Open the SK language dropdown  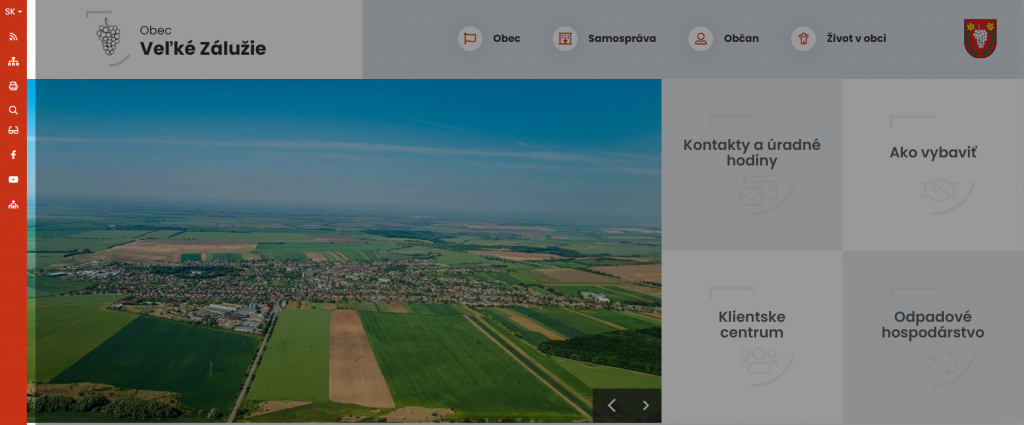pyautogui.click(x=13, y=12)
